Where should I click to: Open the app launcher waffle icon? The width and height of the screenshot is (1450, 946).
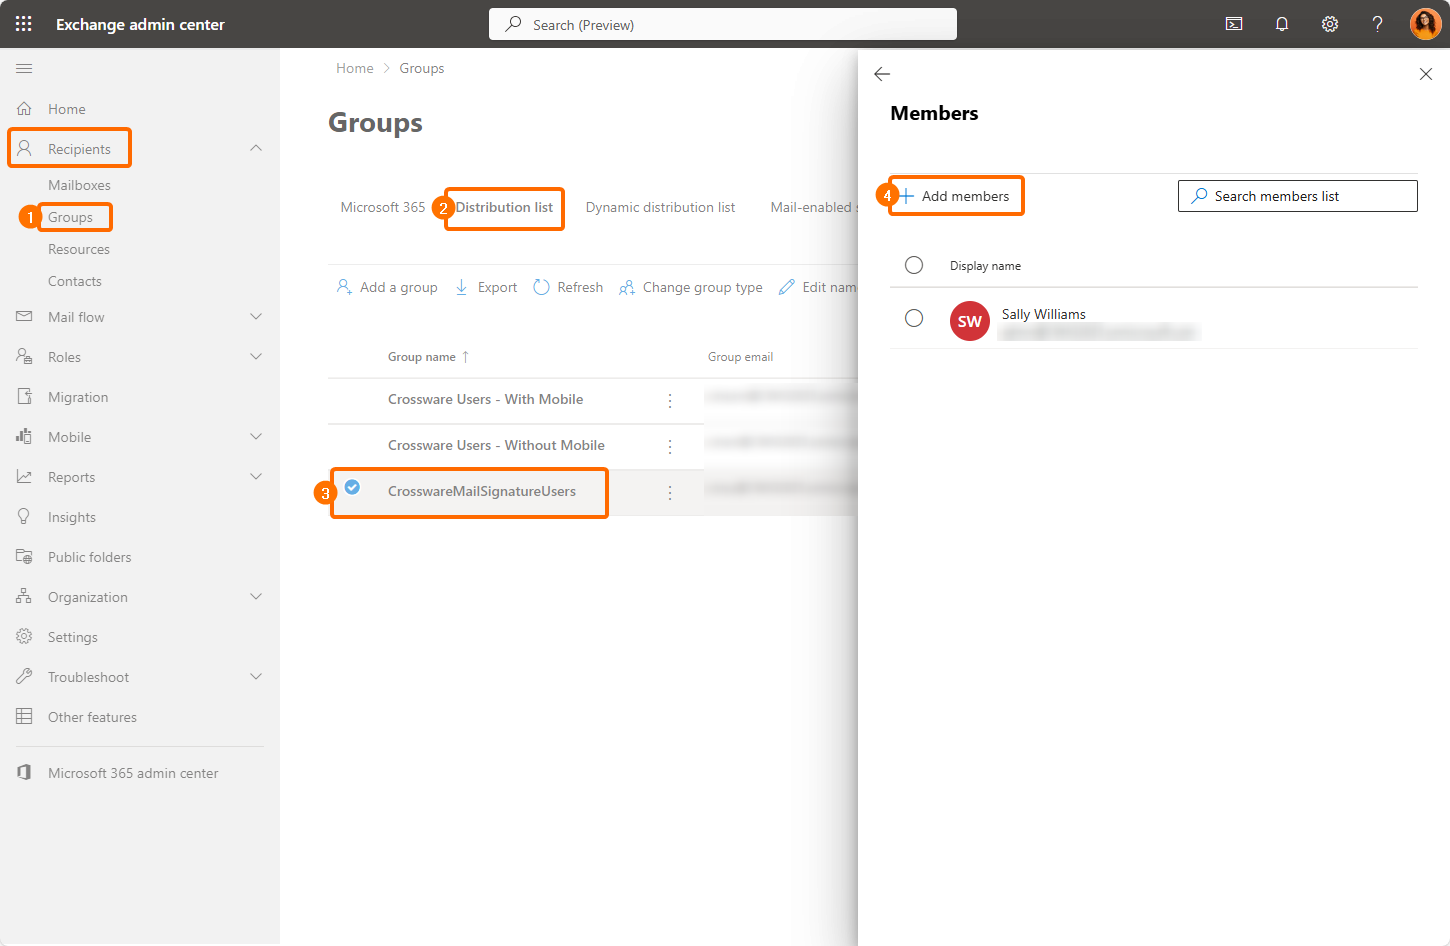[24, 24]
